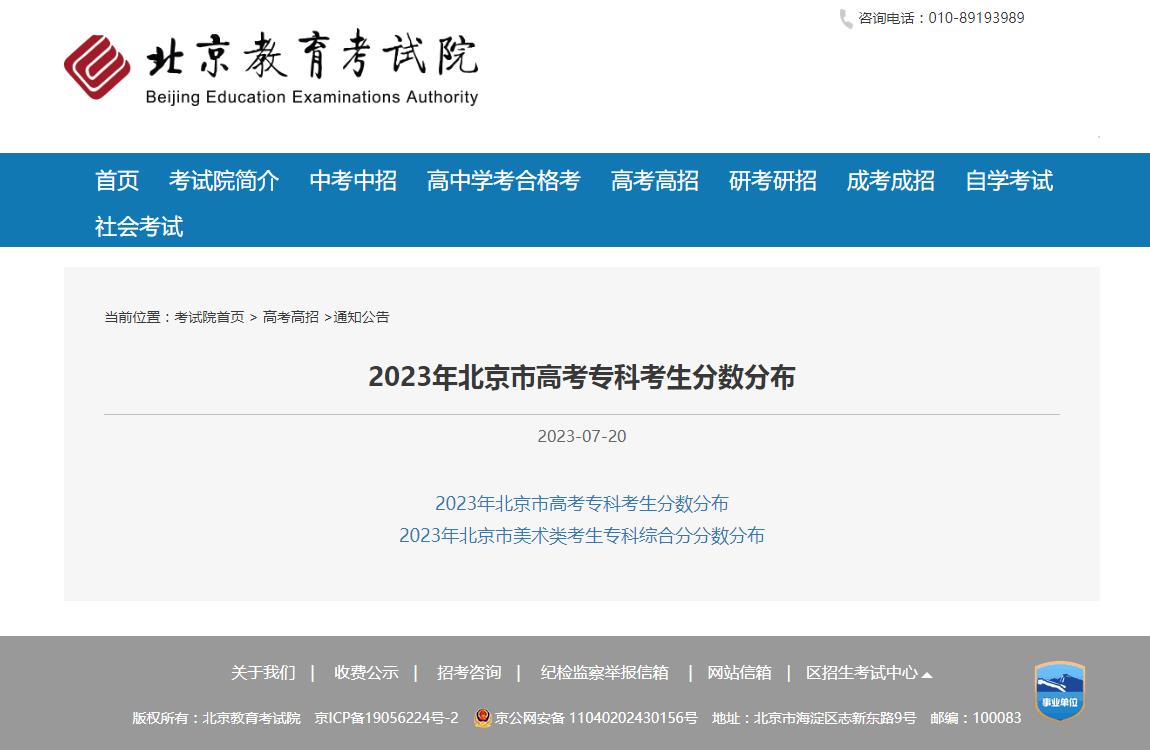Open the 考试院简介 menu item
Screen dimensions: 1150x750
(224, 180)
